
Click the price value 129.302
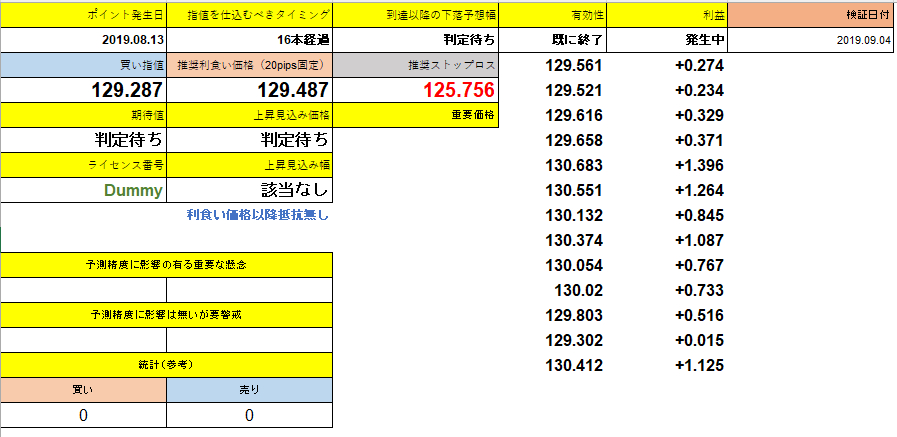[573, 340]
